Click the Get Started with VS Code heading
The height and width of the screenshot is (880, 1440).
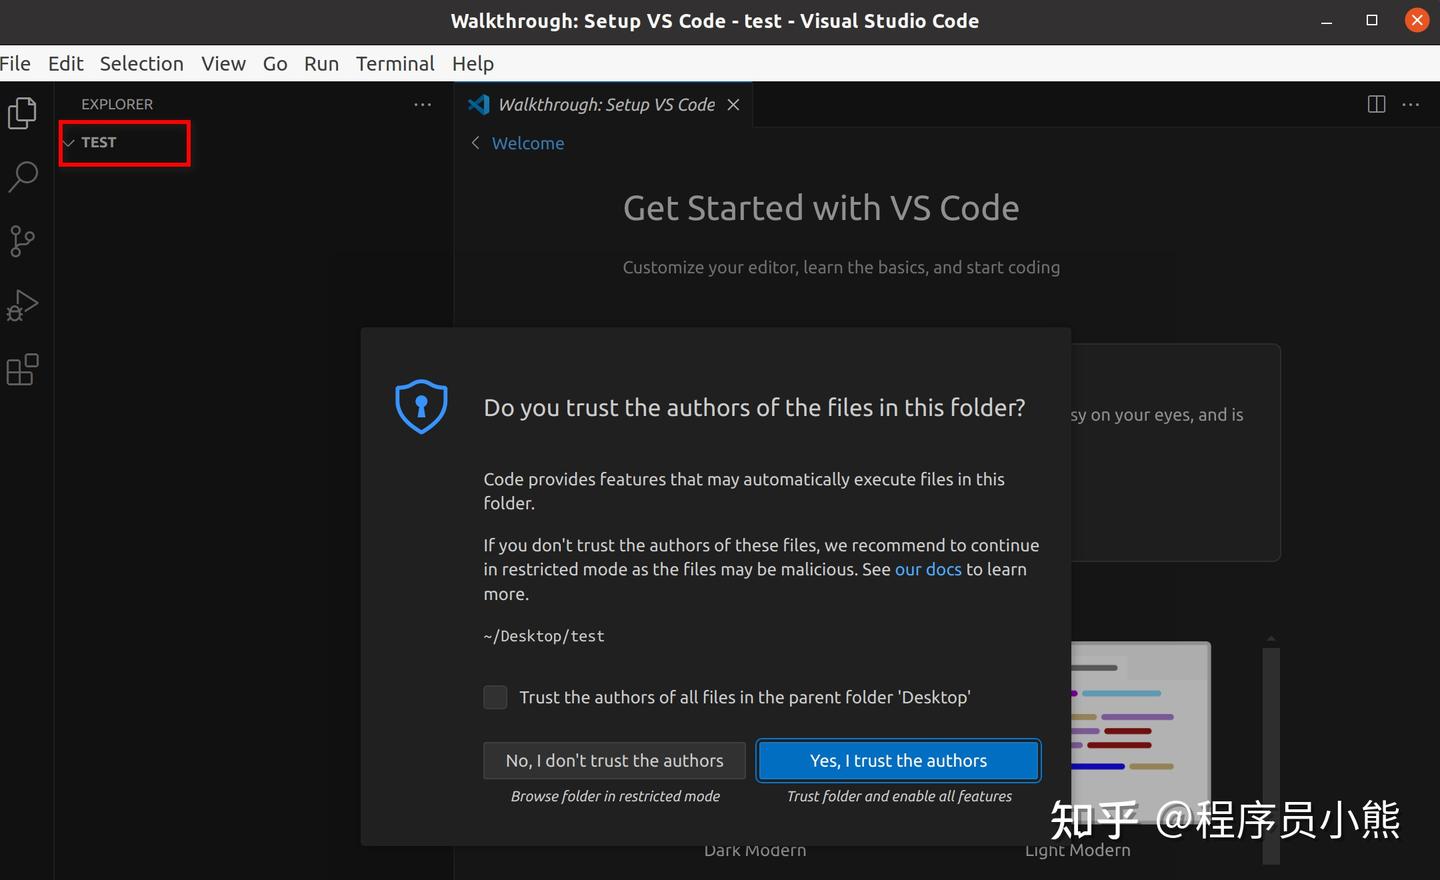[821, 208]
